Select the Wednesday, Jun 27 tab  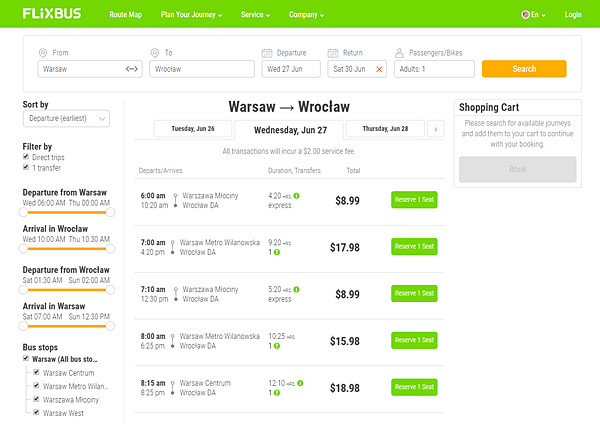pyautogui.click(x=290, y=130)
